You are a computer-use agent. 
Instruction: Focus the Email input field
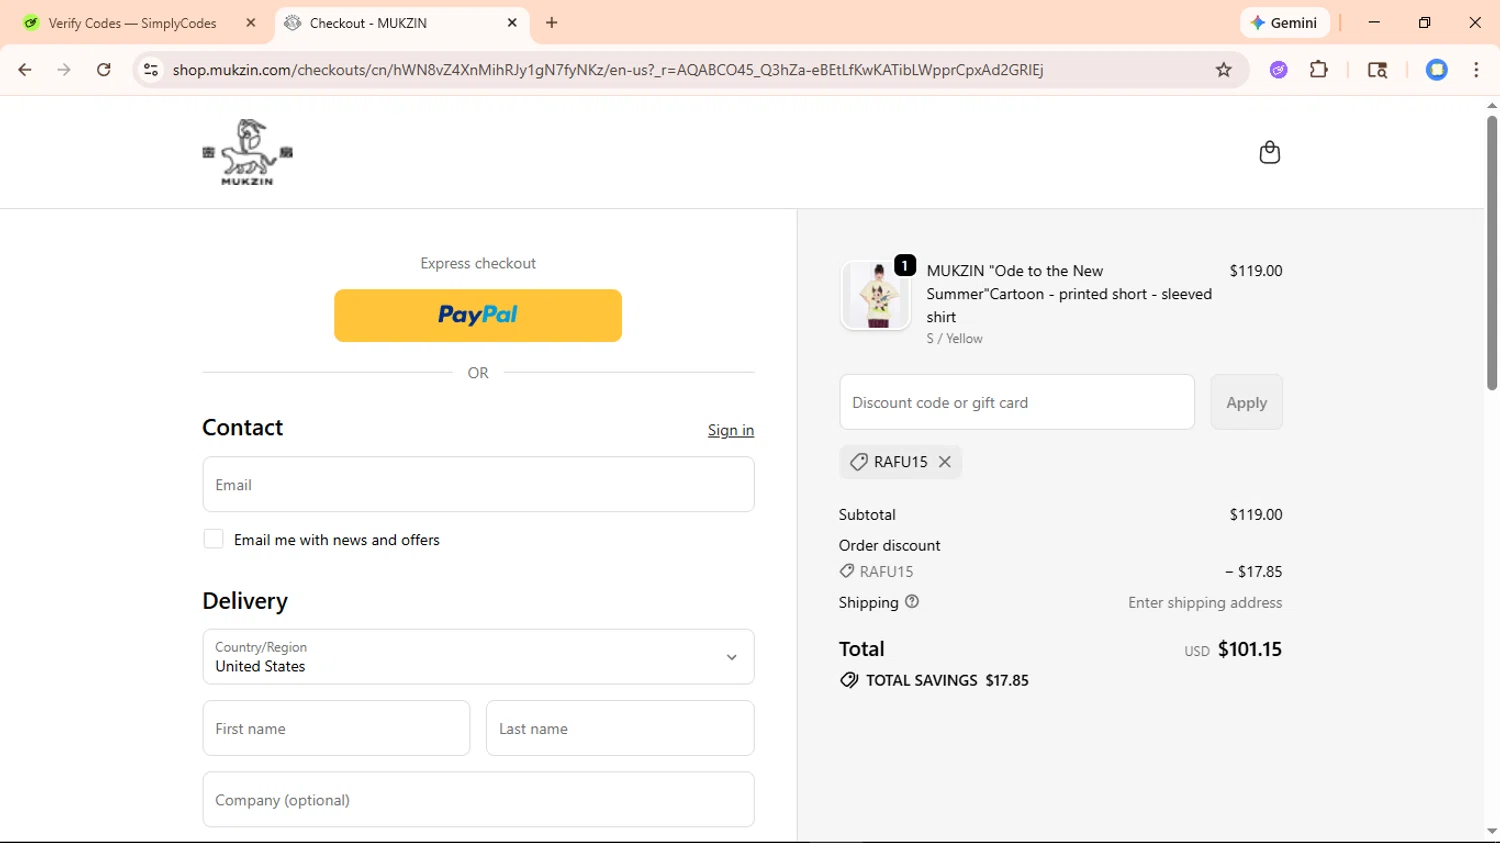[478, 485]
